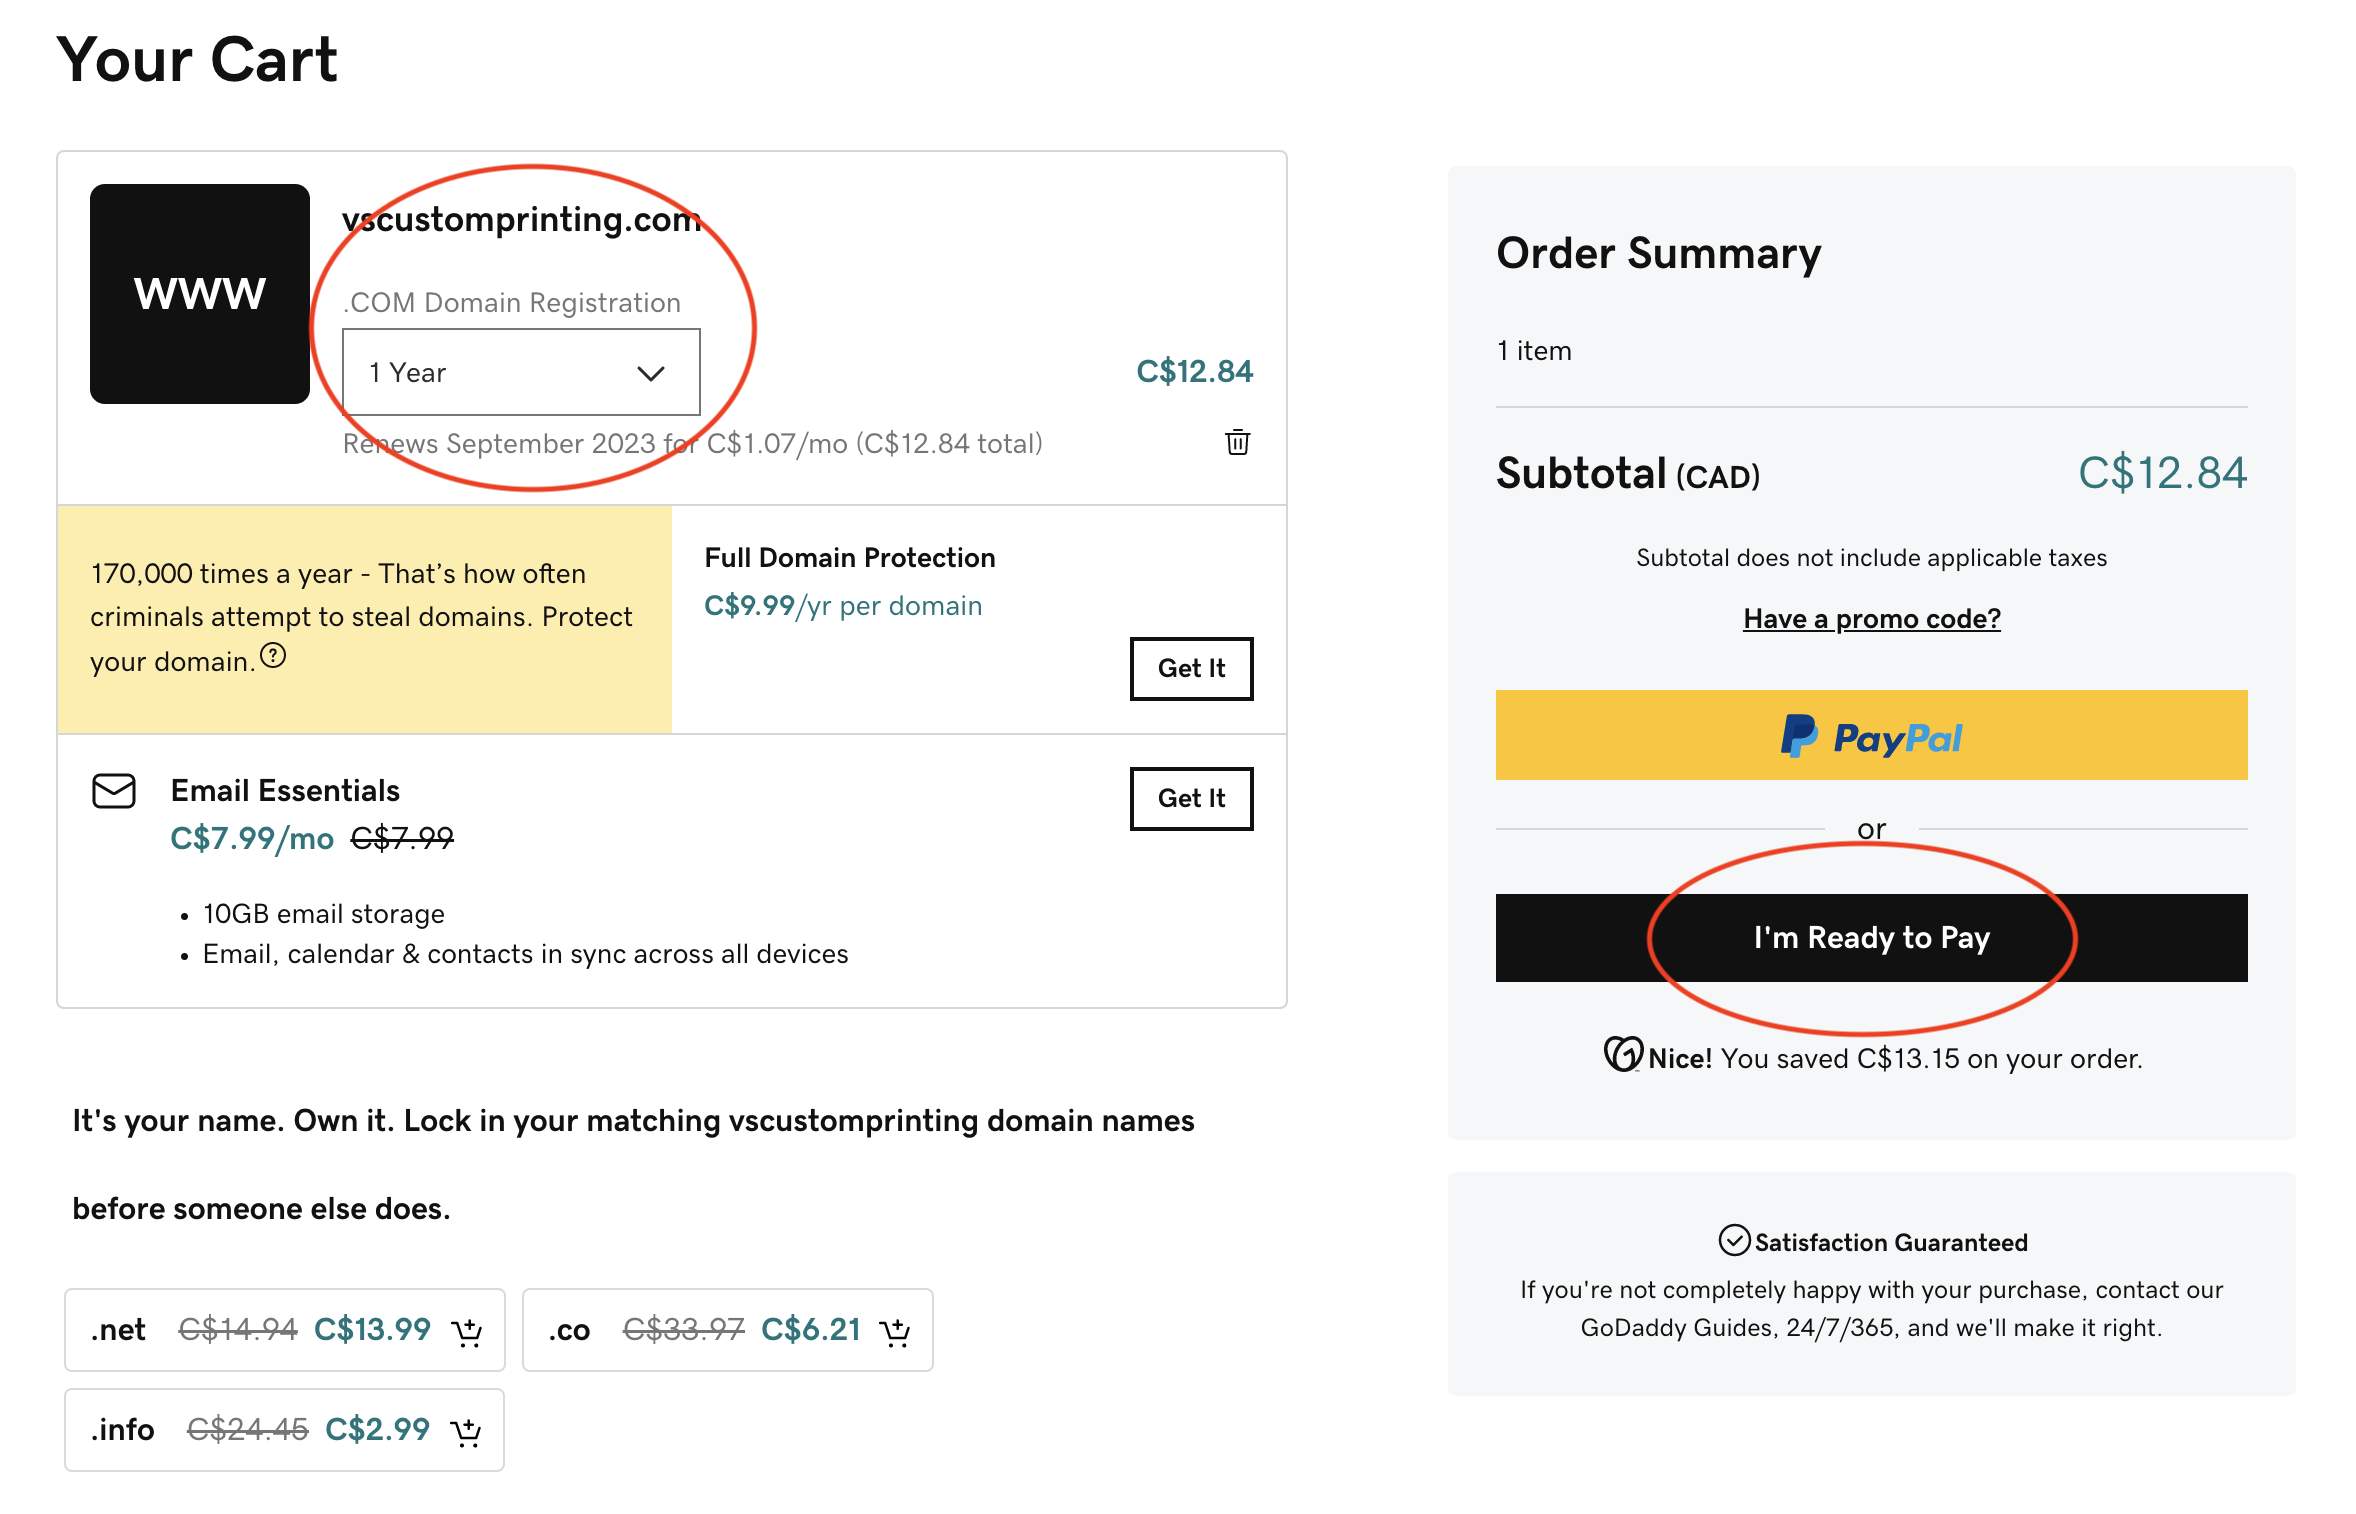Click the Satisfaction Guaranteed checkmark icon

pyautogui.click(x=1734, y=1240)
